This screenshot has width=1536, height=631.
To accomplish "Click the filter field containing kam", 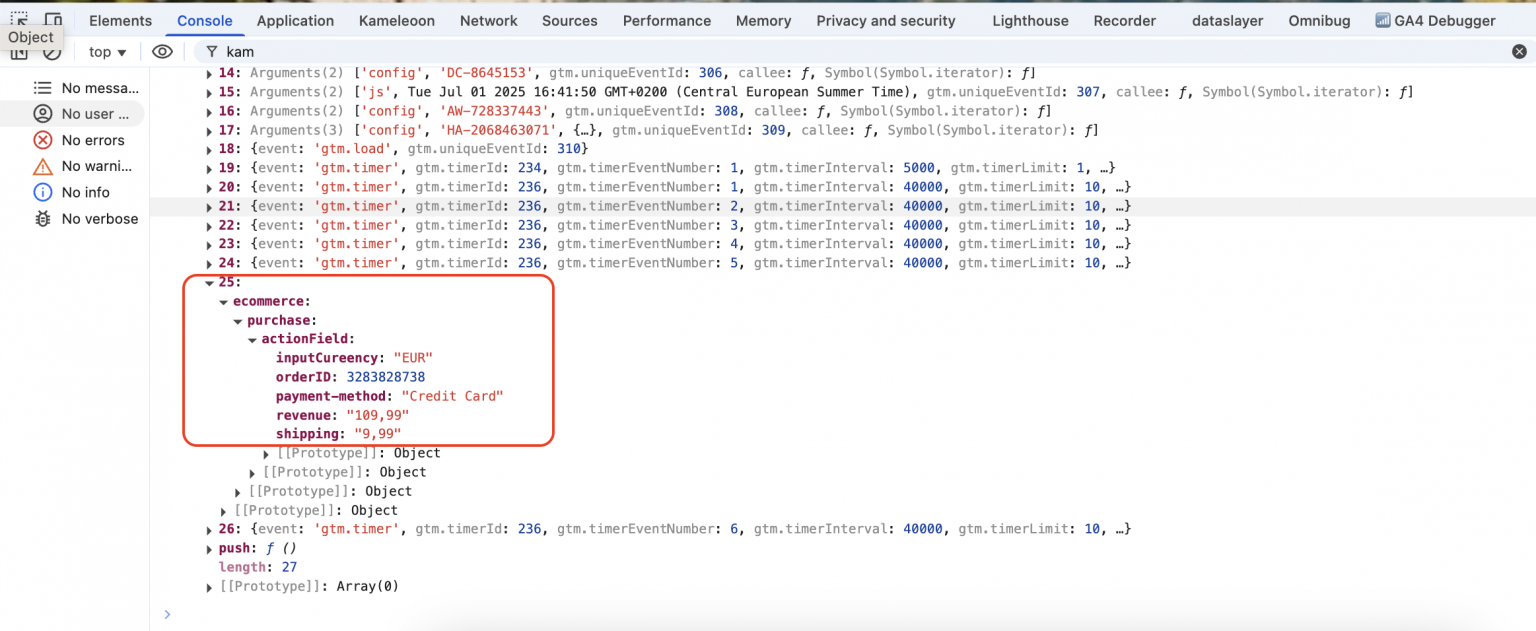I will (x=800, y=52).
